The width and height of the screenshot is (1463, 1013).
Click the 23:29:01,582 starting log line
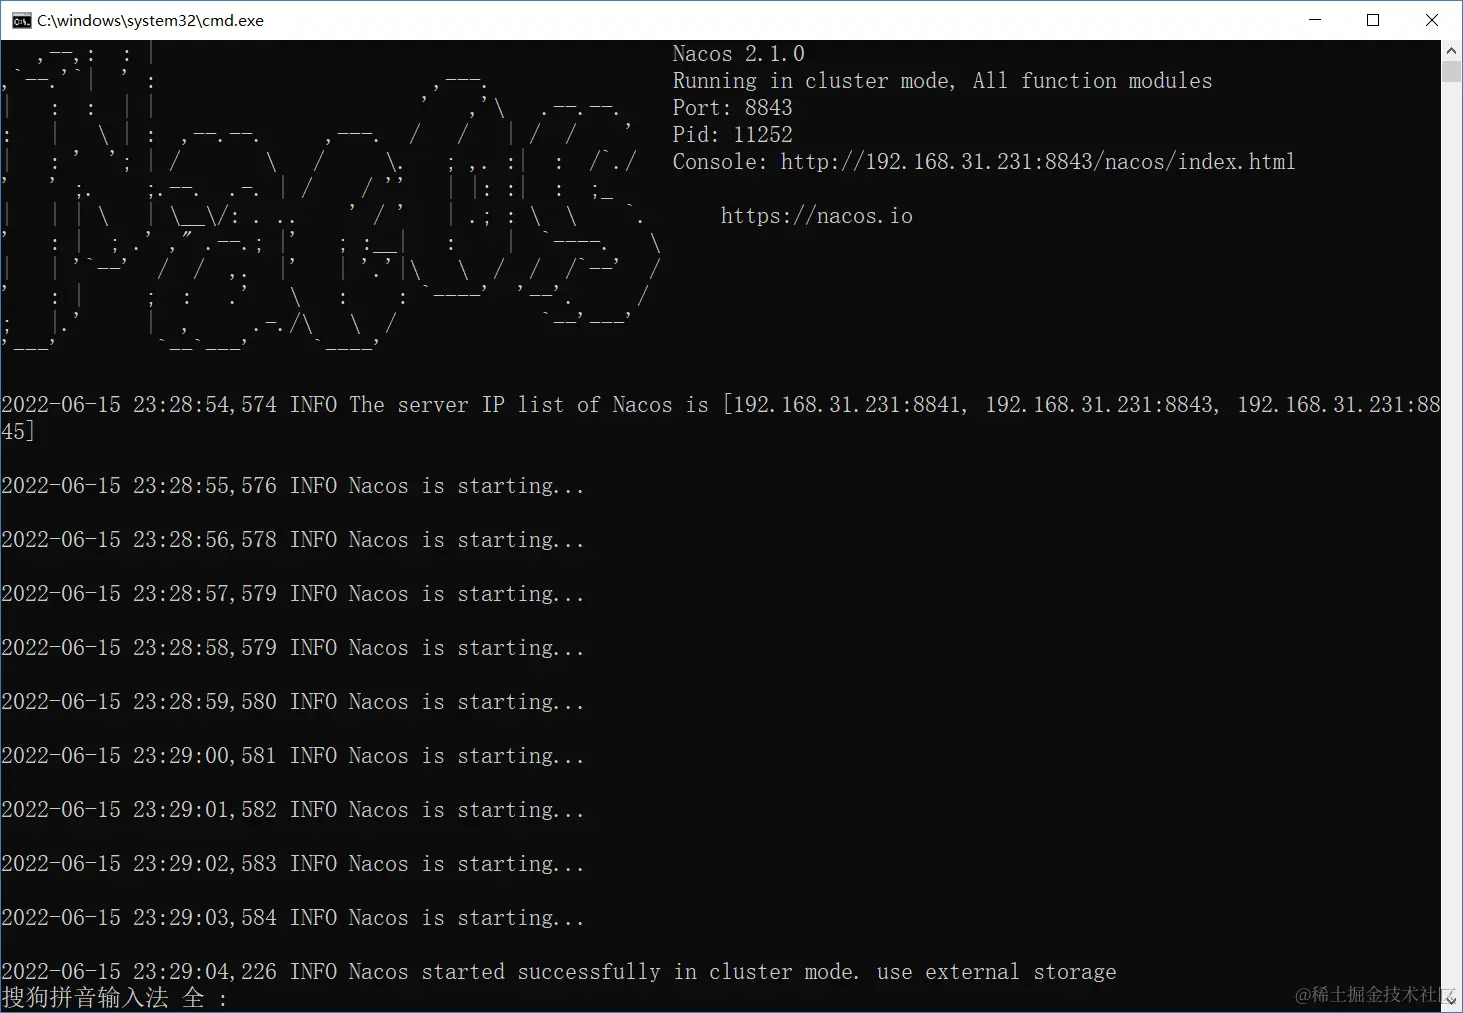[293, 810]
